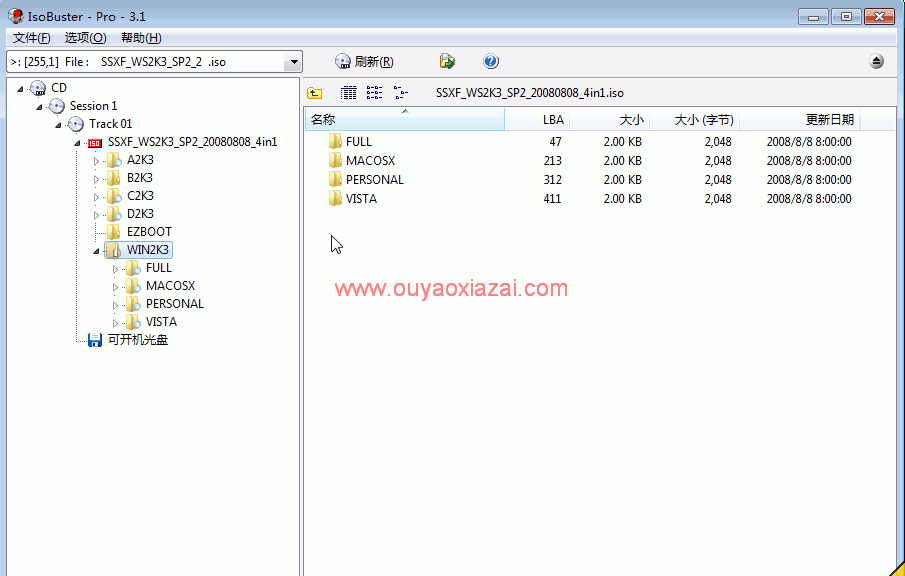Click the path label SSXF_WS2K3_SP2_20080808_4in1.iso
This screenshot has height=576, width=905.
(530, 93)
